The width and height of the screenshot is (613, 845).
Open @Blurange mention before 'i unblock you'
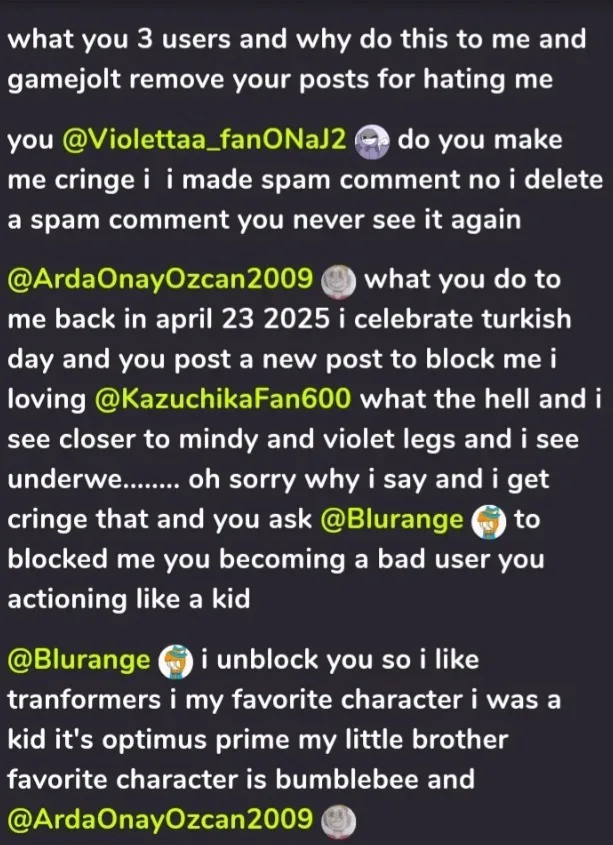pyautogui.click(x=79, y=660)
